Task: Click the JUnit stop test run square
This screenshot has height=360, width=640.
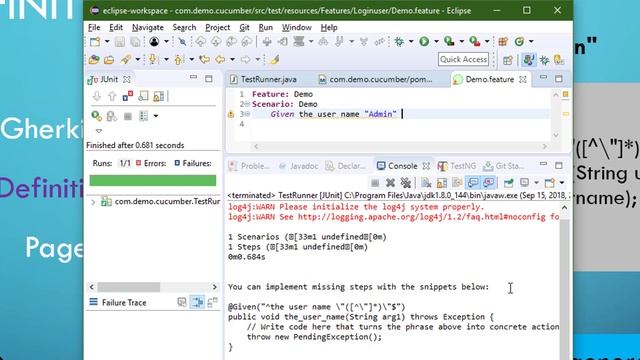Action: click(x=128, y=116)
